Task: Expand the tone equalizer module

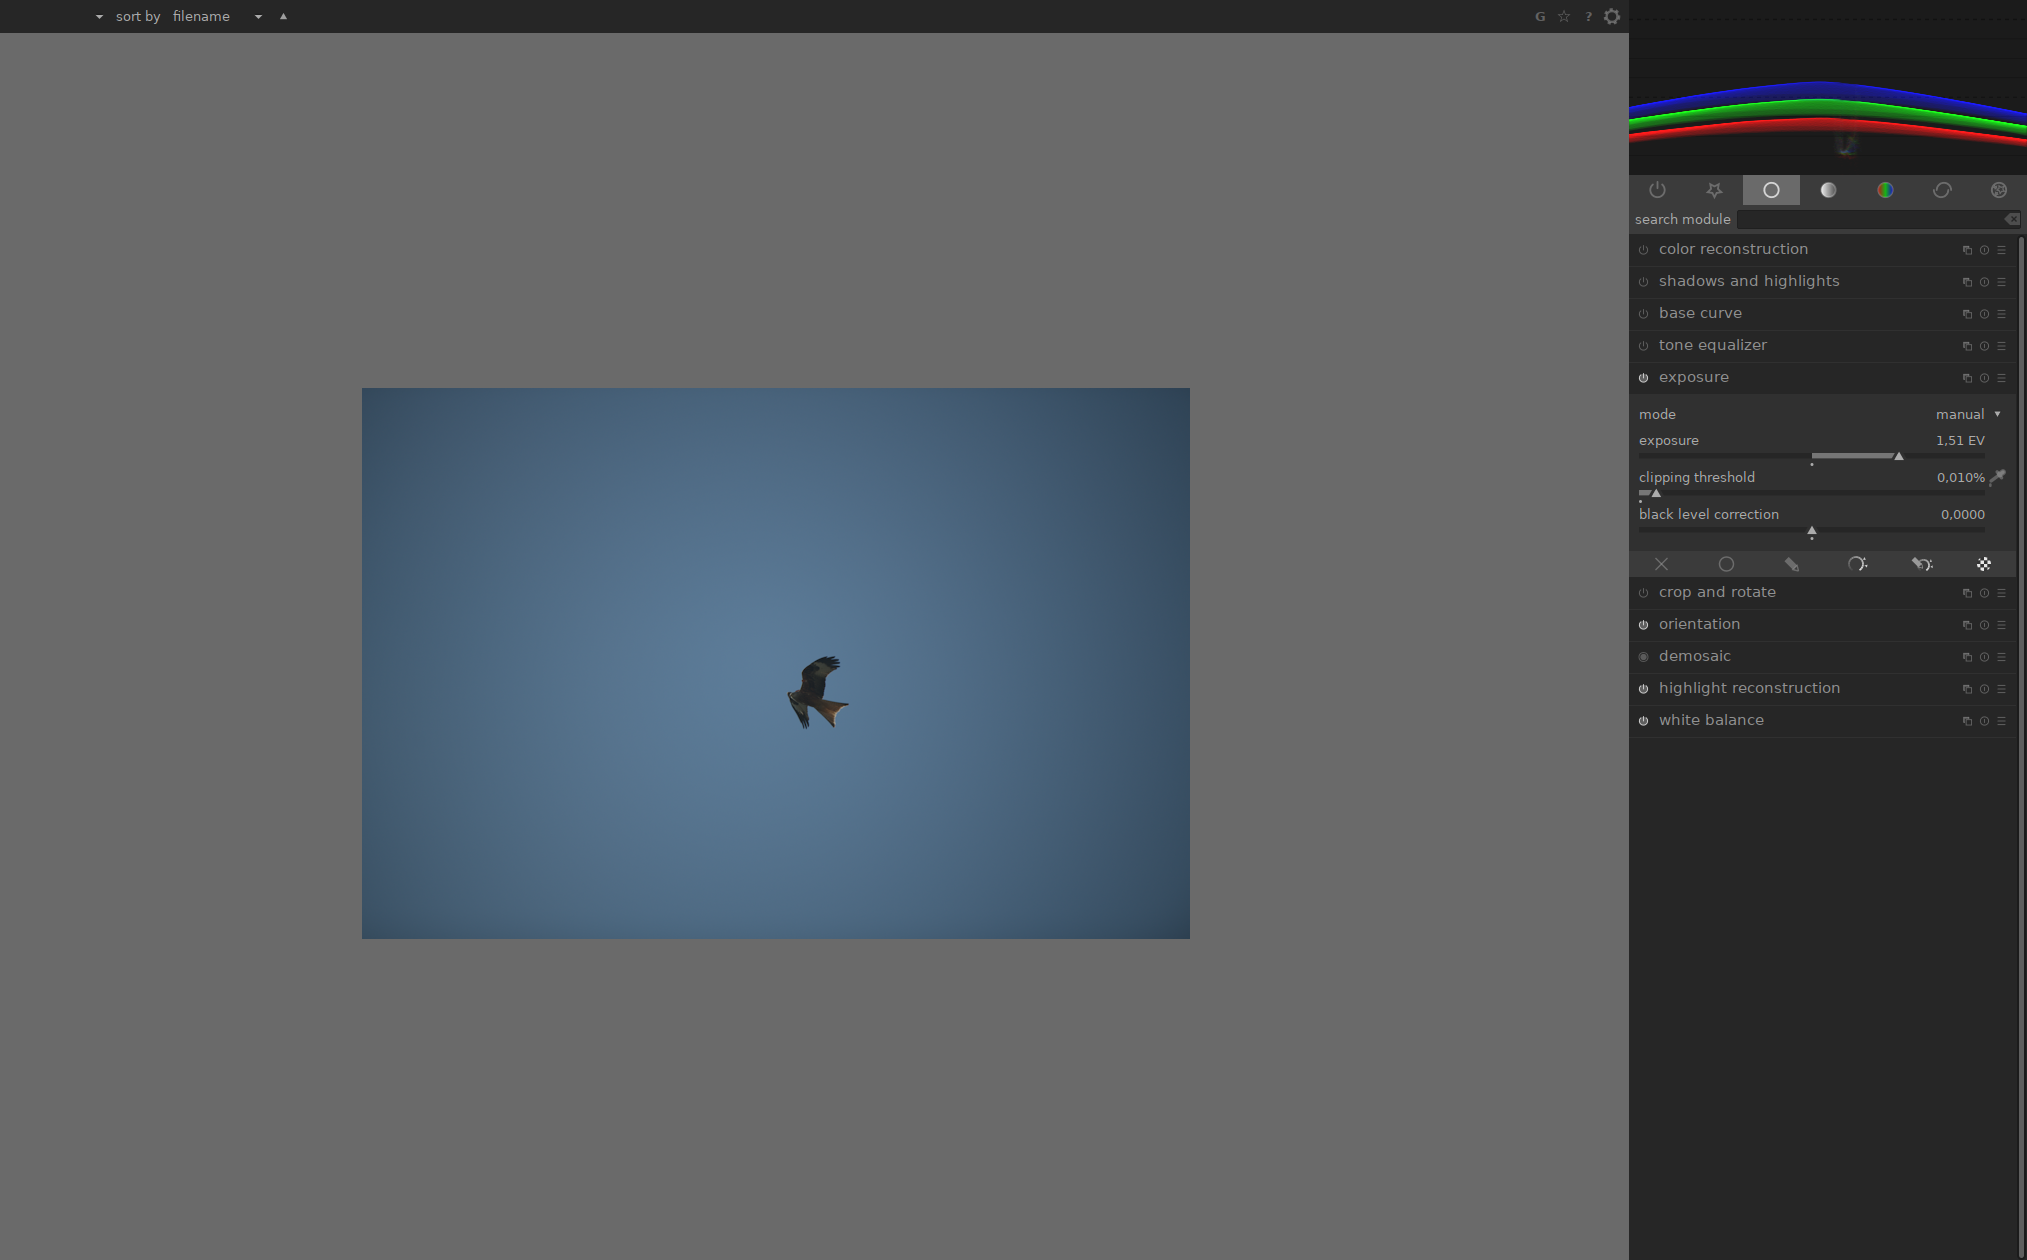Action: pos(1712,345)
